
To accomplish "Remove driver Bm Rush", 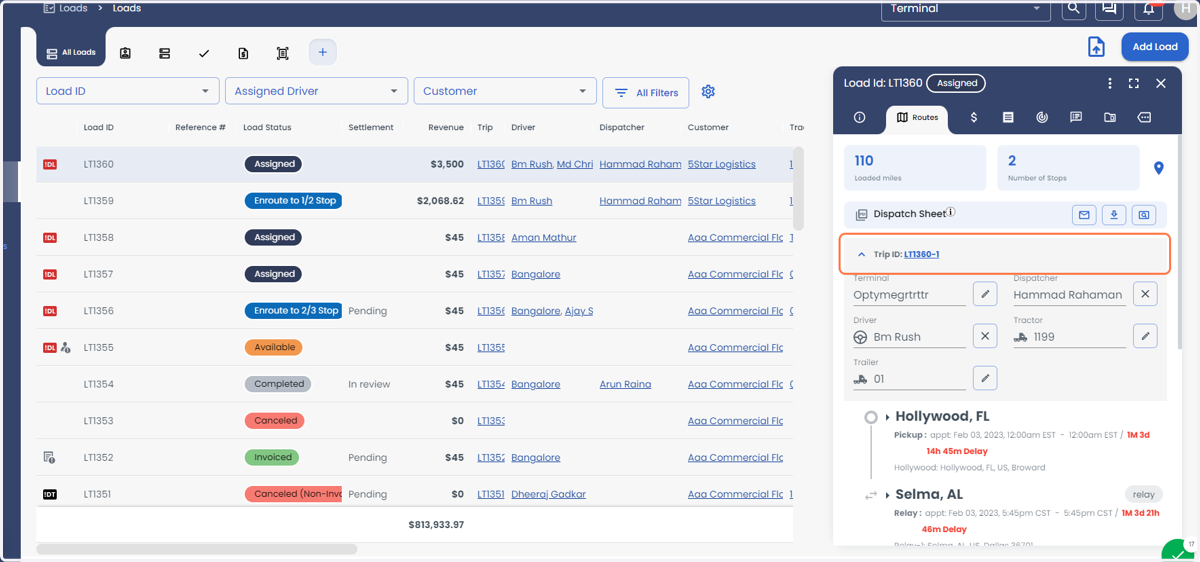I will (985, 336).
